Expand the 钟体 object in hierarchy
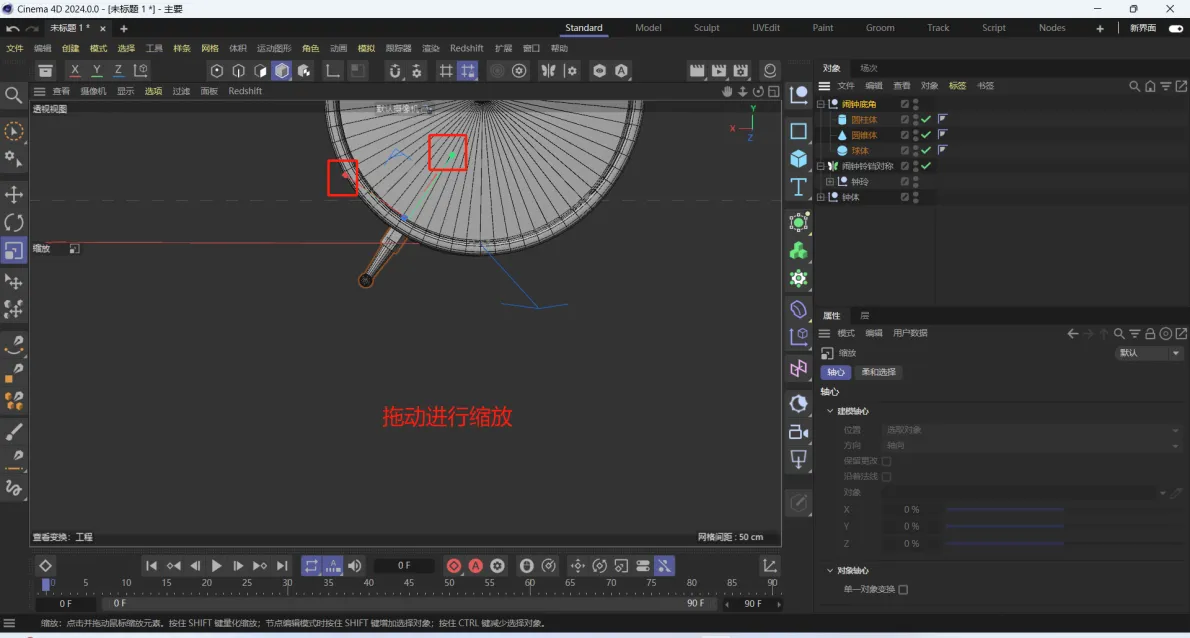 [821, 198]
